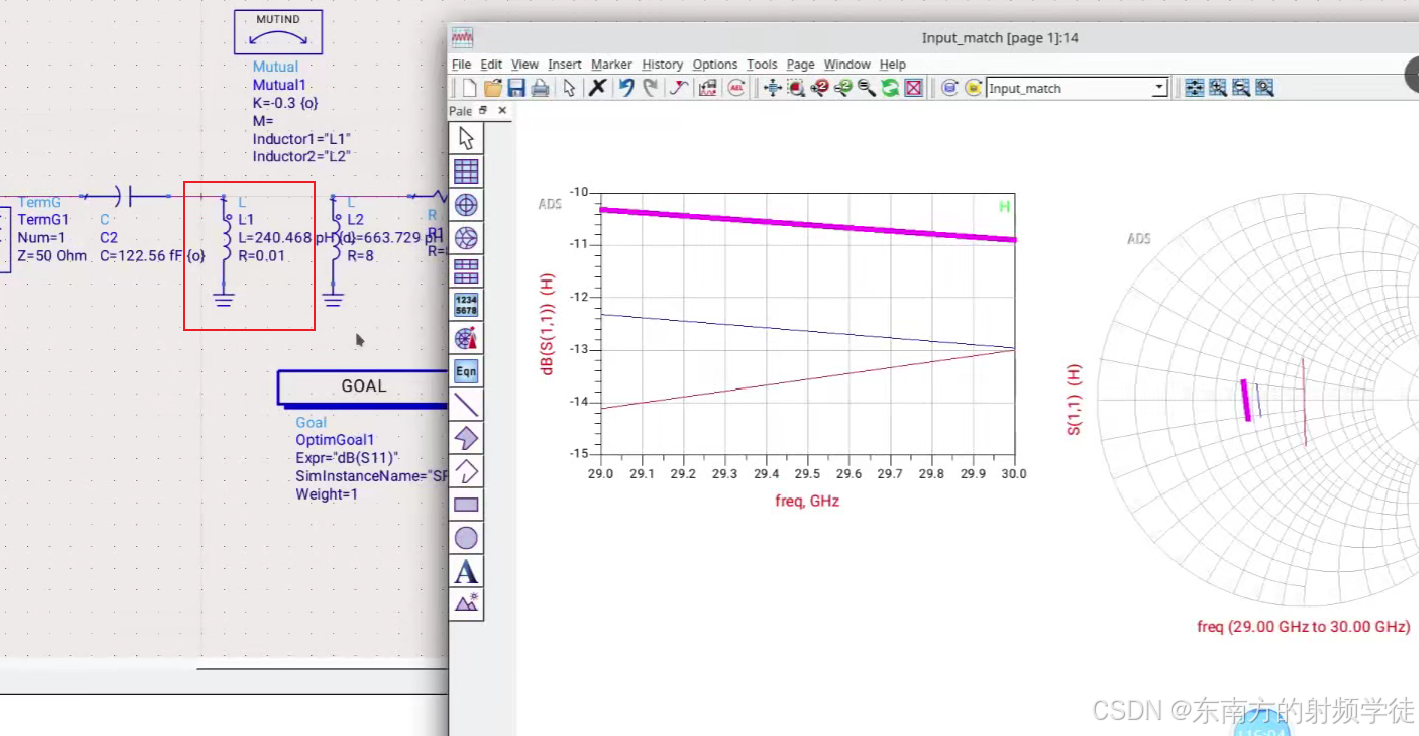The image size is (1419, 736).
Task: Open the Help menu
Action: (x=893, y=64)
